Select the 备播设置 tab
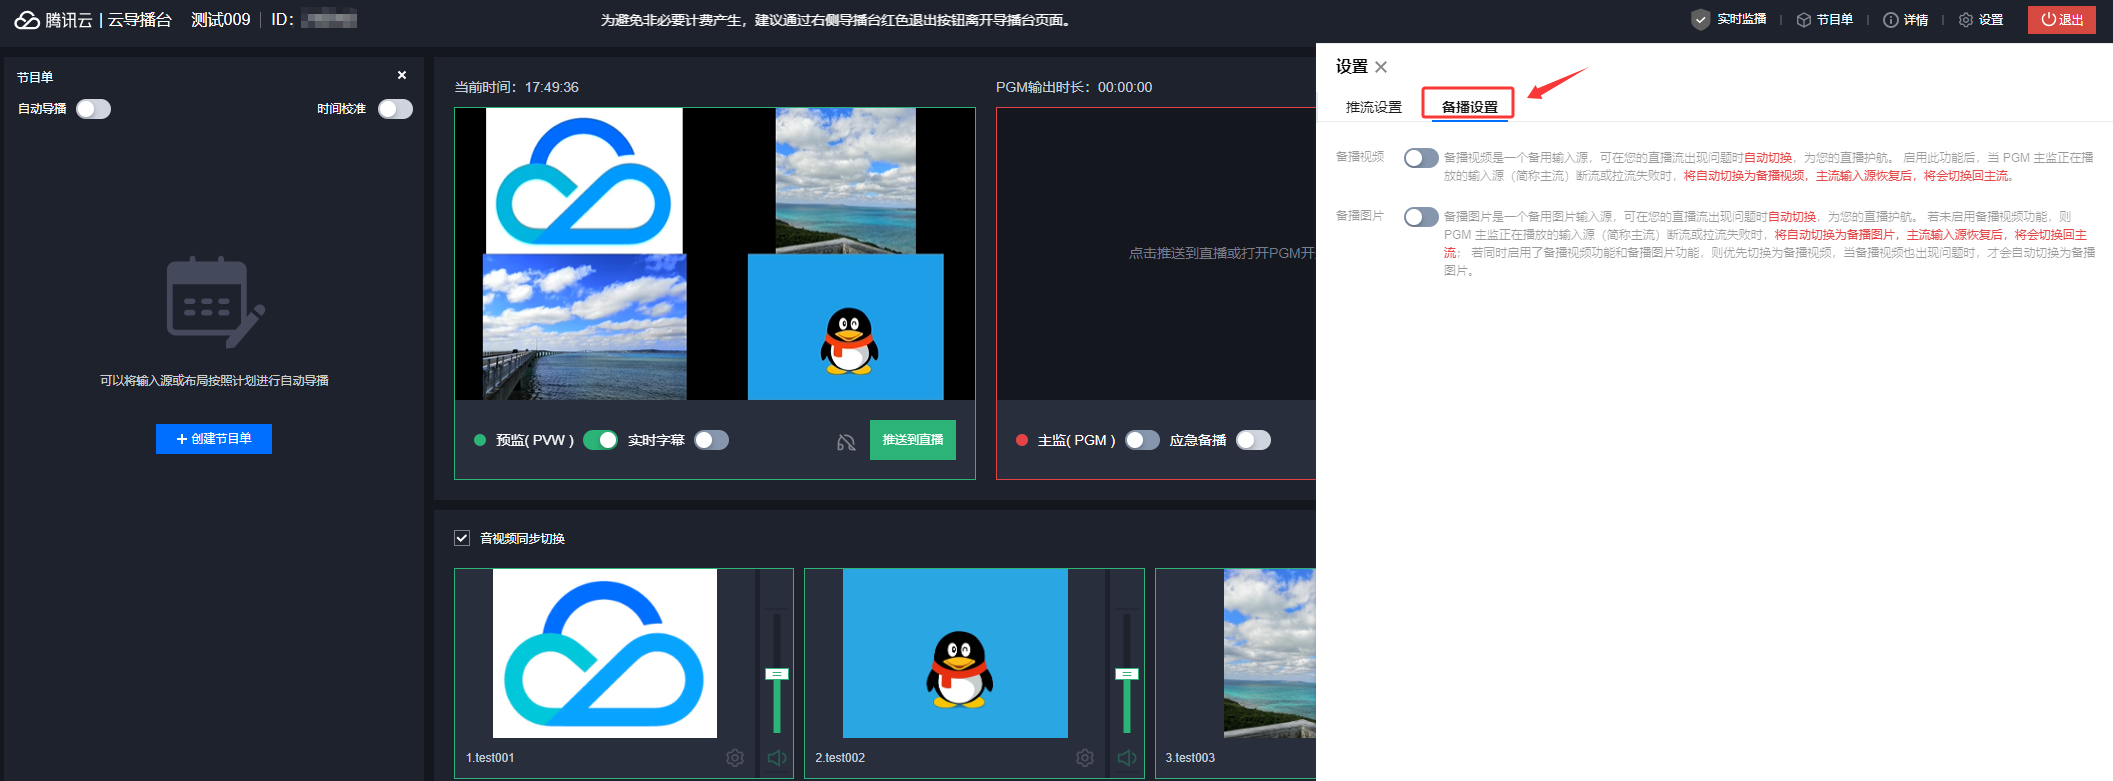The width and height of the screenshot is (2113, 781). (1469, 107)
